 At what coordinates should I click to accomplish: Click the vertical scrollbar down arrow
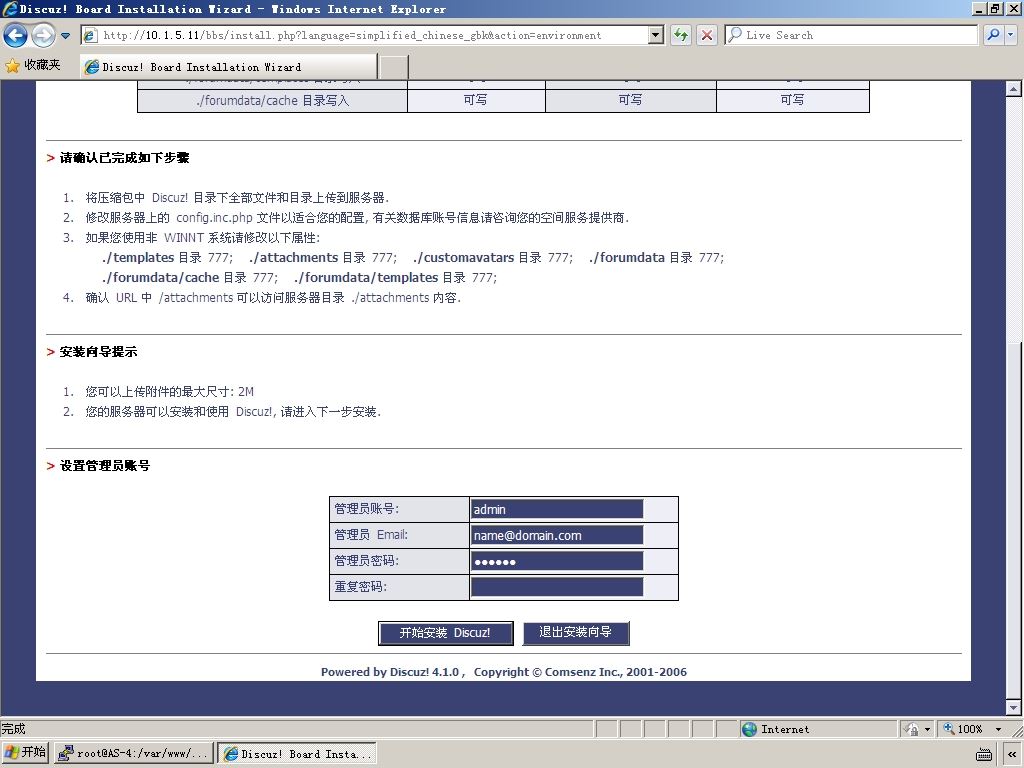(x=1014, y=707)
